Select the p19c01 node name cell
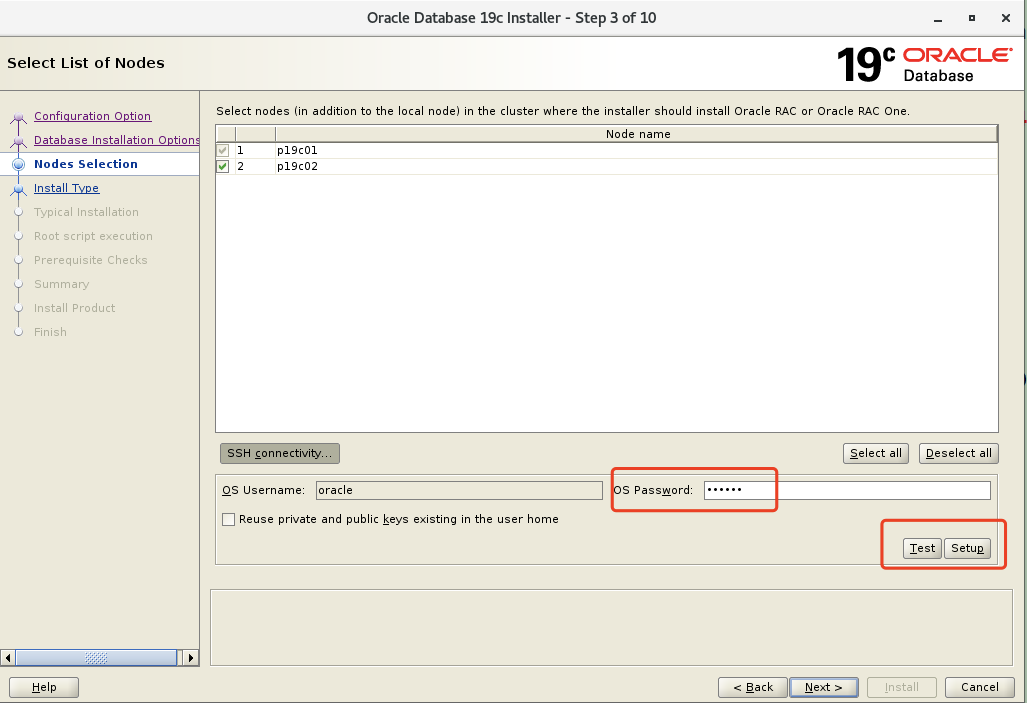 [x=637, y=150]
